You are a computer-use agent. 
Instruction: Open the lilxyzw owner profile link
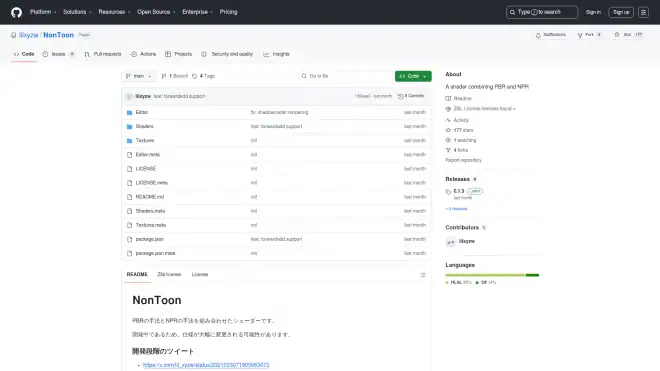tap(29, 35)
